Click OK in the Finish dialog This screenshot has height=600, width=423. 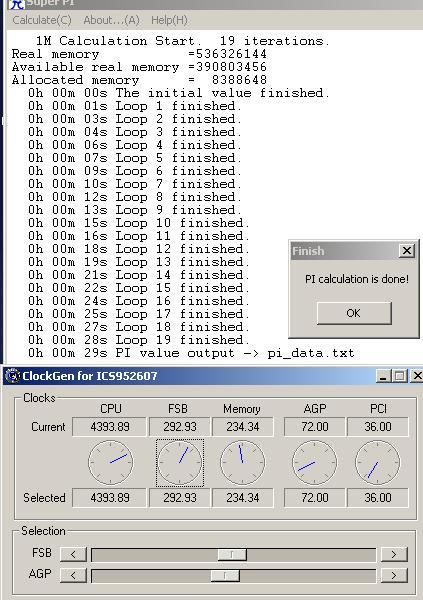pos(354,313)
